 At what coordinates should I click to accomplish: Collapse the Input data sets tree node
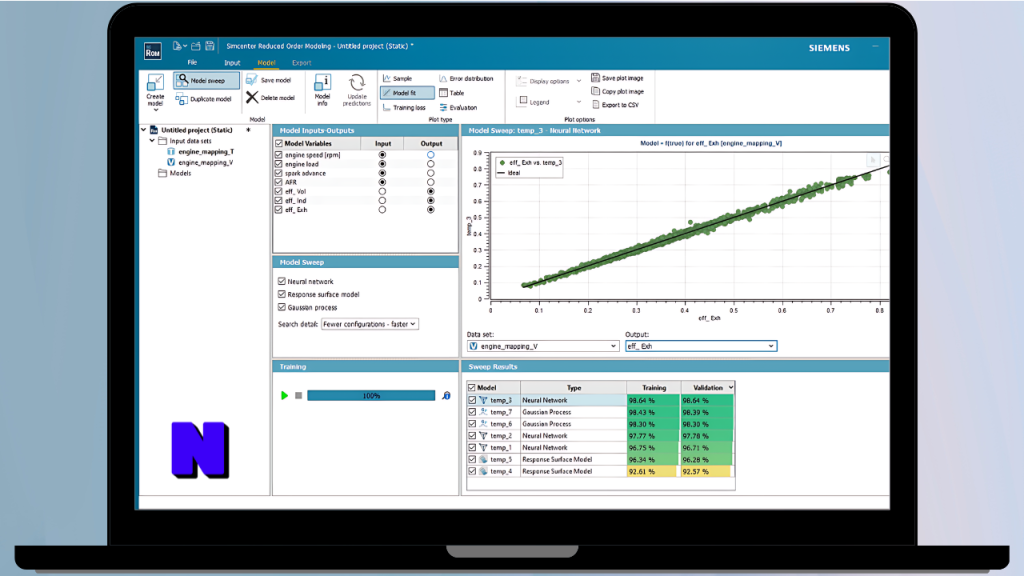tap(152, 140)
